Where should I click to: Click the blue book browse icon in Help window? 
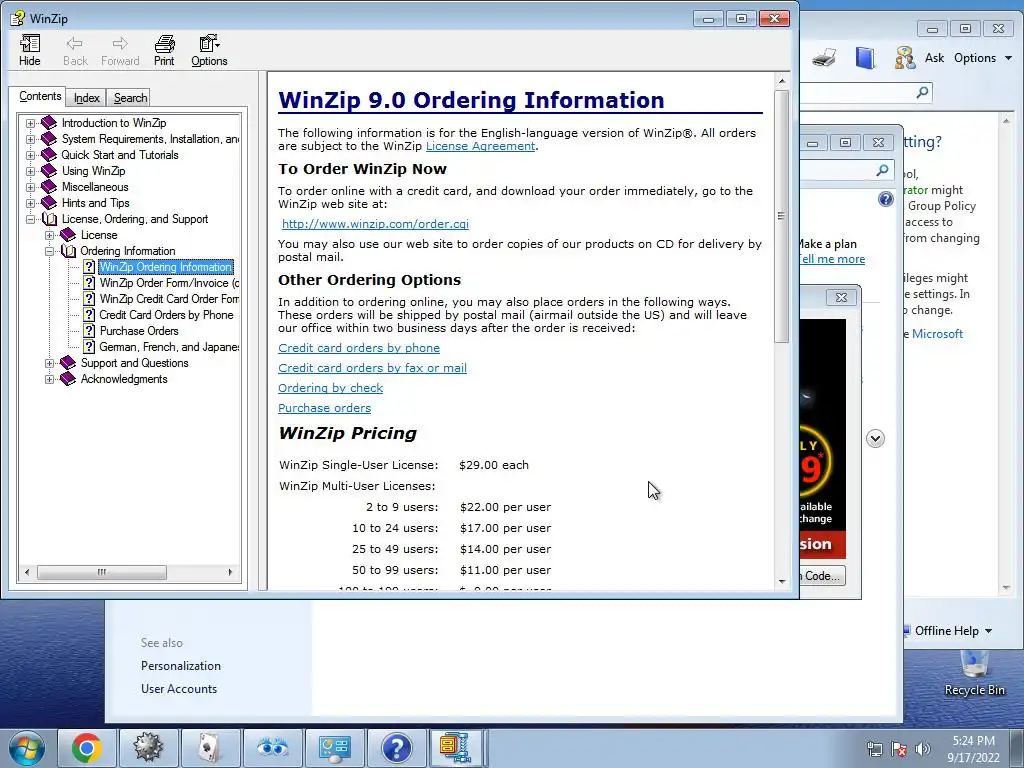[865, 58]
